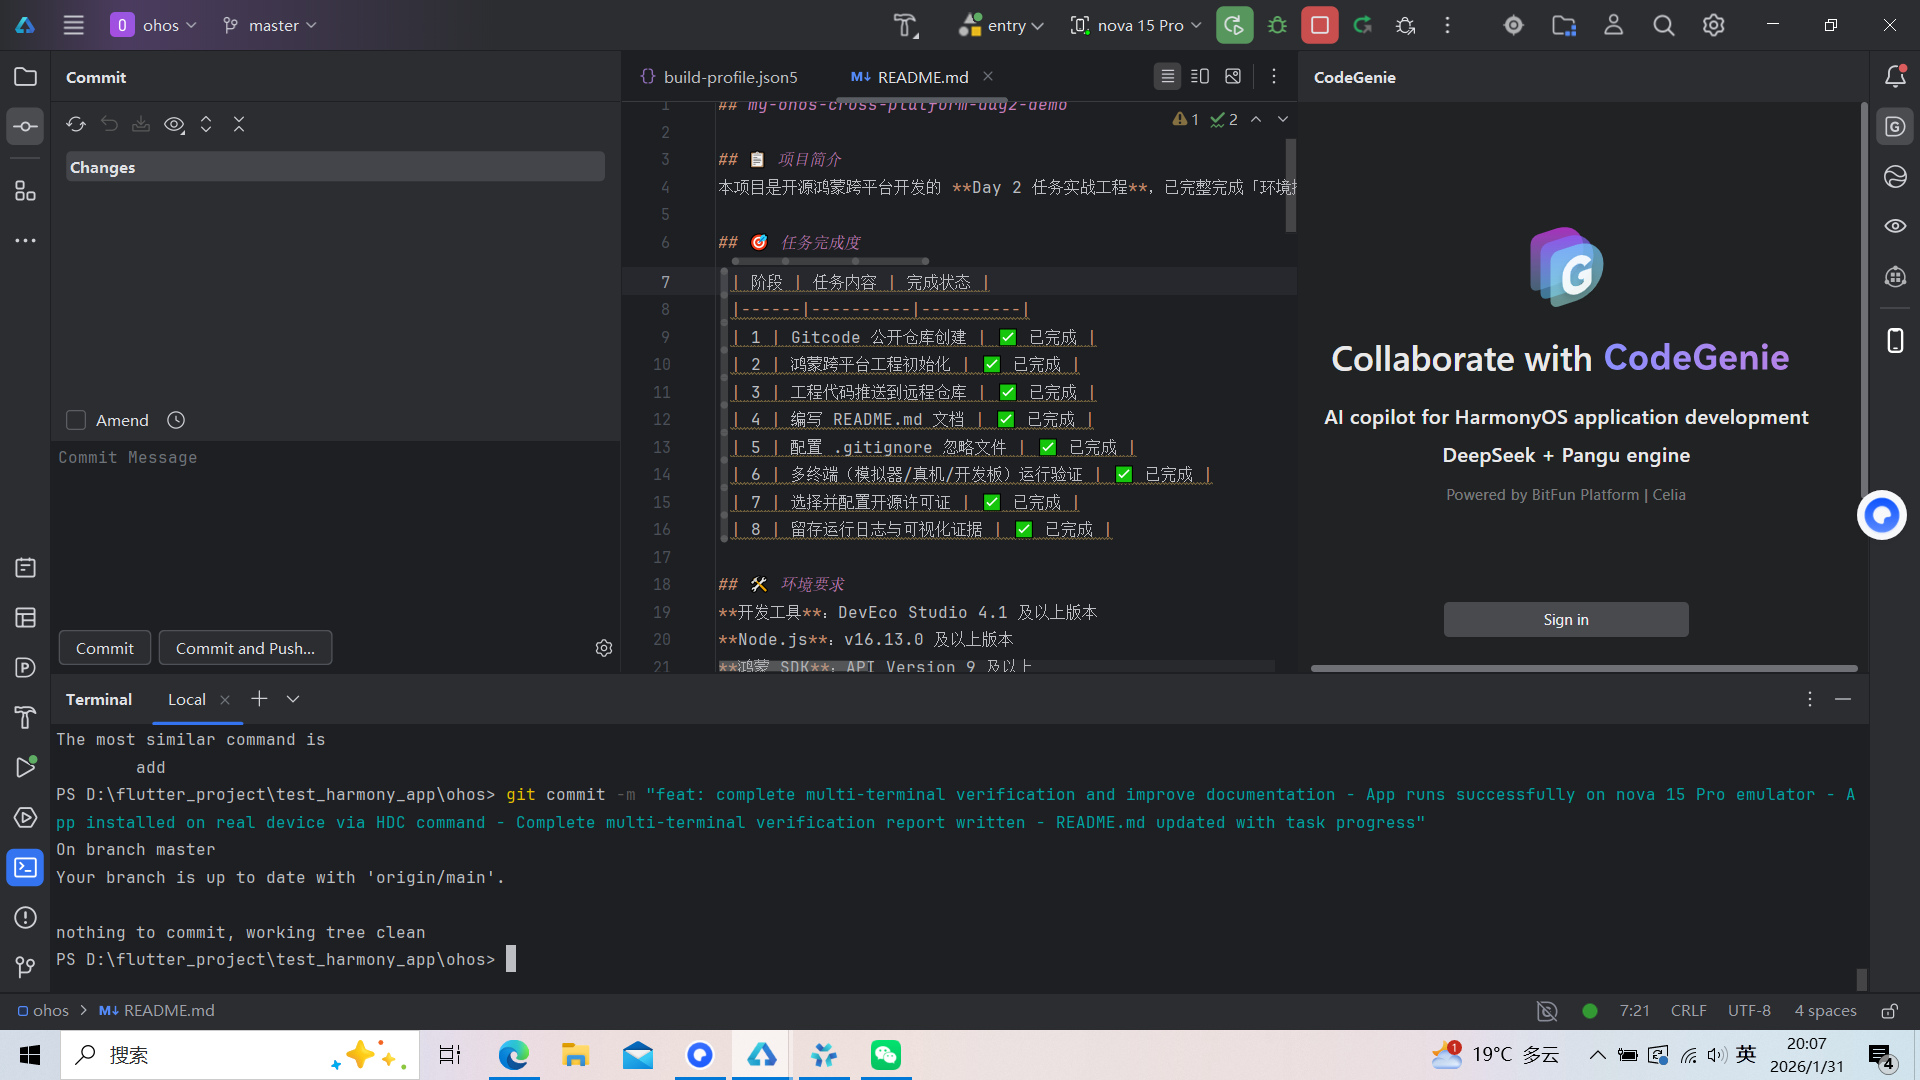Click the Debug bug icon in toolbar

pos(1277,25)
